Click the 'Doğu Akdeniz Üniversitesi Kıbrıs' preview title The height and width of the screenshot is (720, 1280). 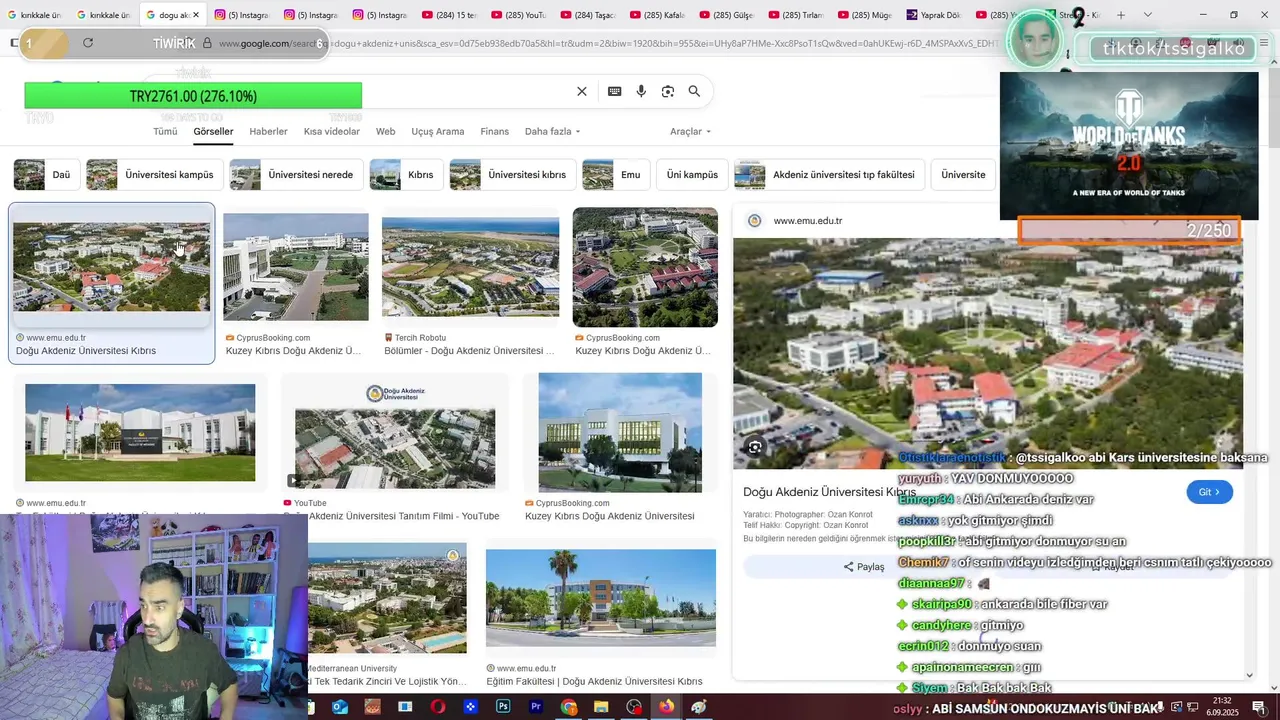[x=829, y=492]
